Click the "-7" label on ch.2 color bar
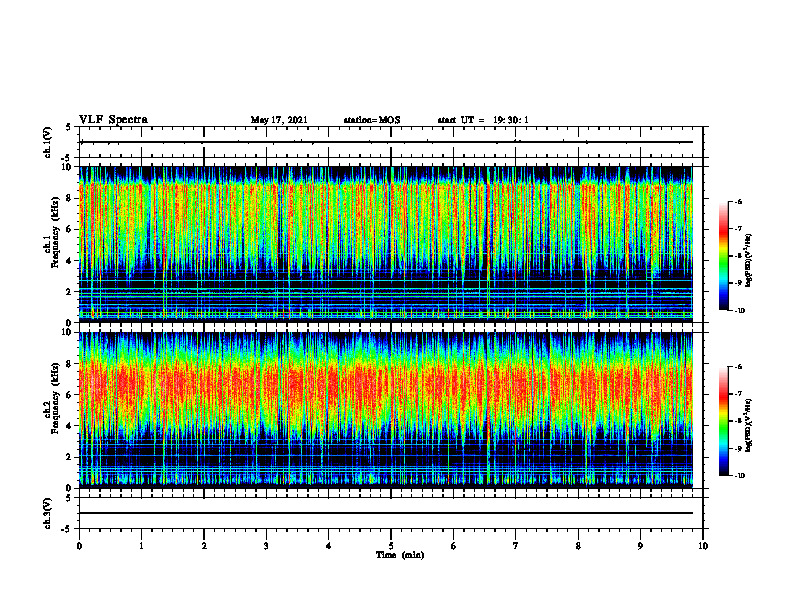 point(738,394)
